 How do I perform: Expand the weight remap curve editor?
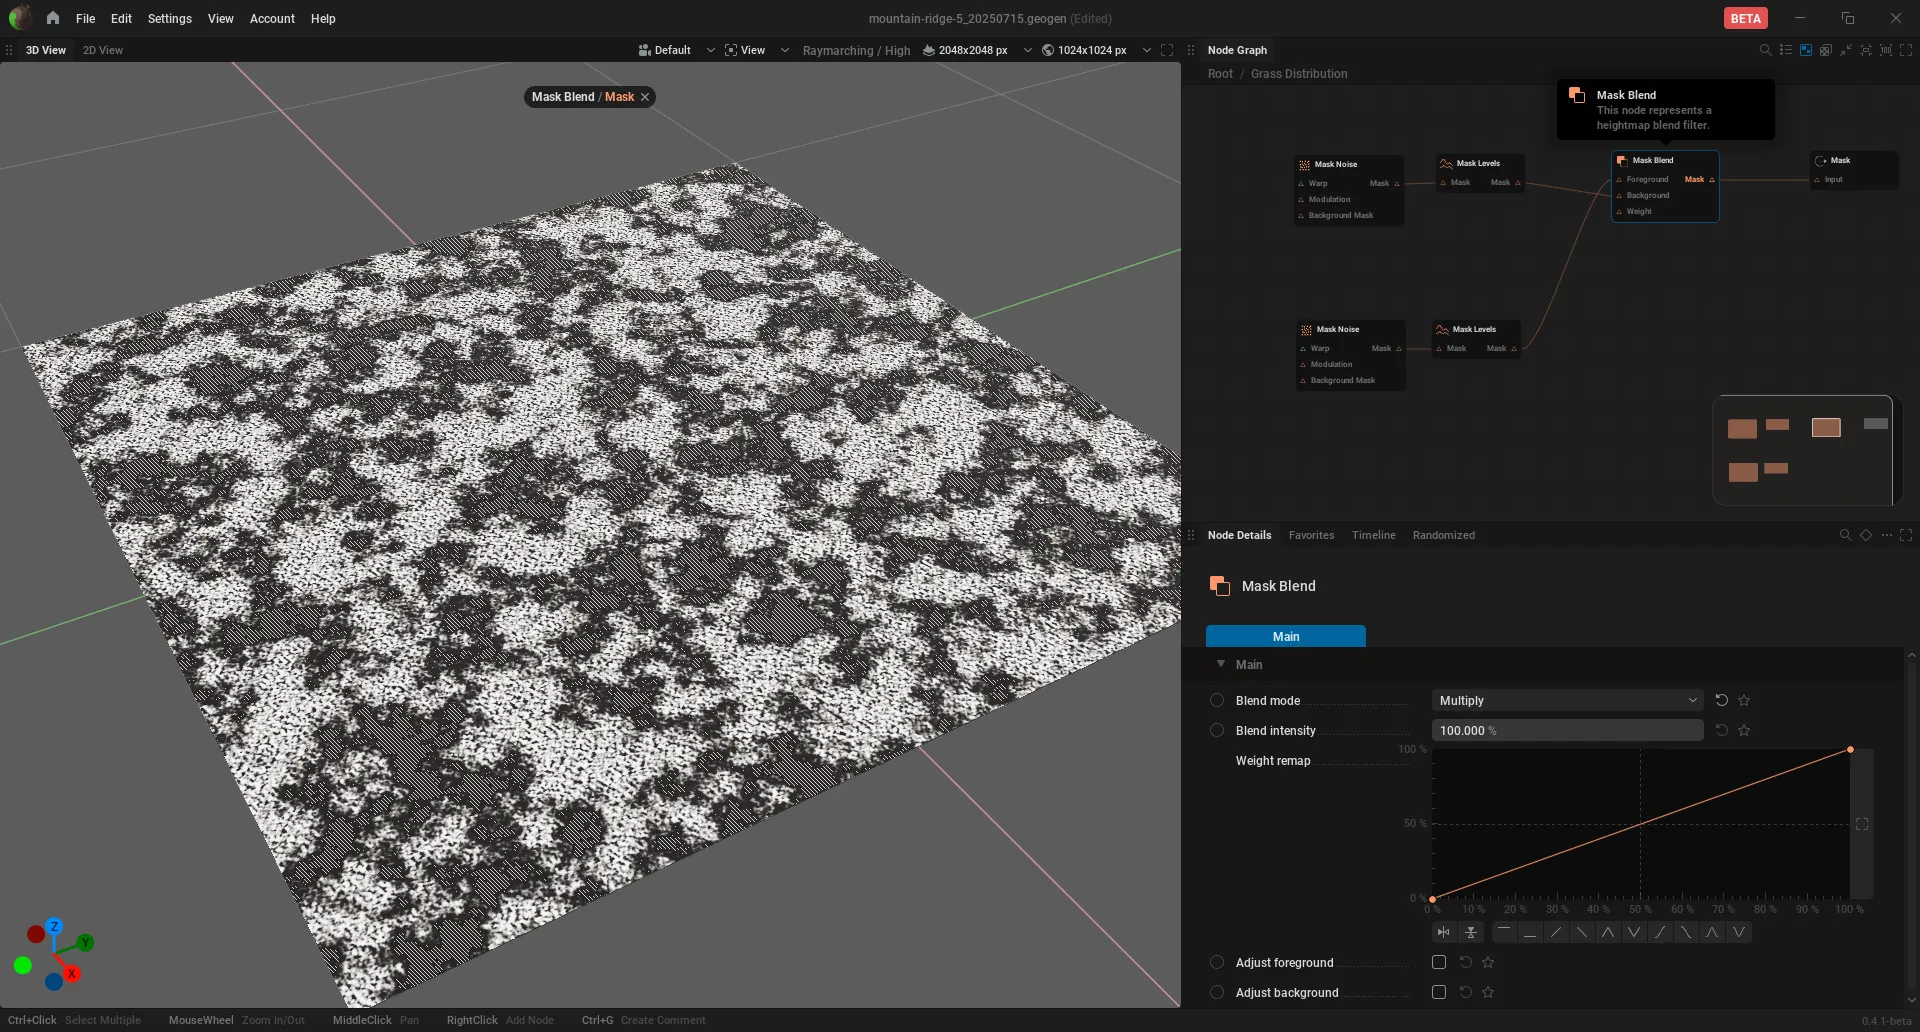tap(1862, 824)
